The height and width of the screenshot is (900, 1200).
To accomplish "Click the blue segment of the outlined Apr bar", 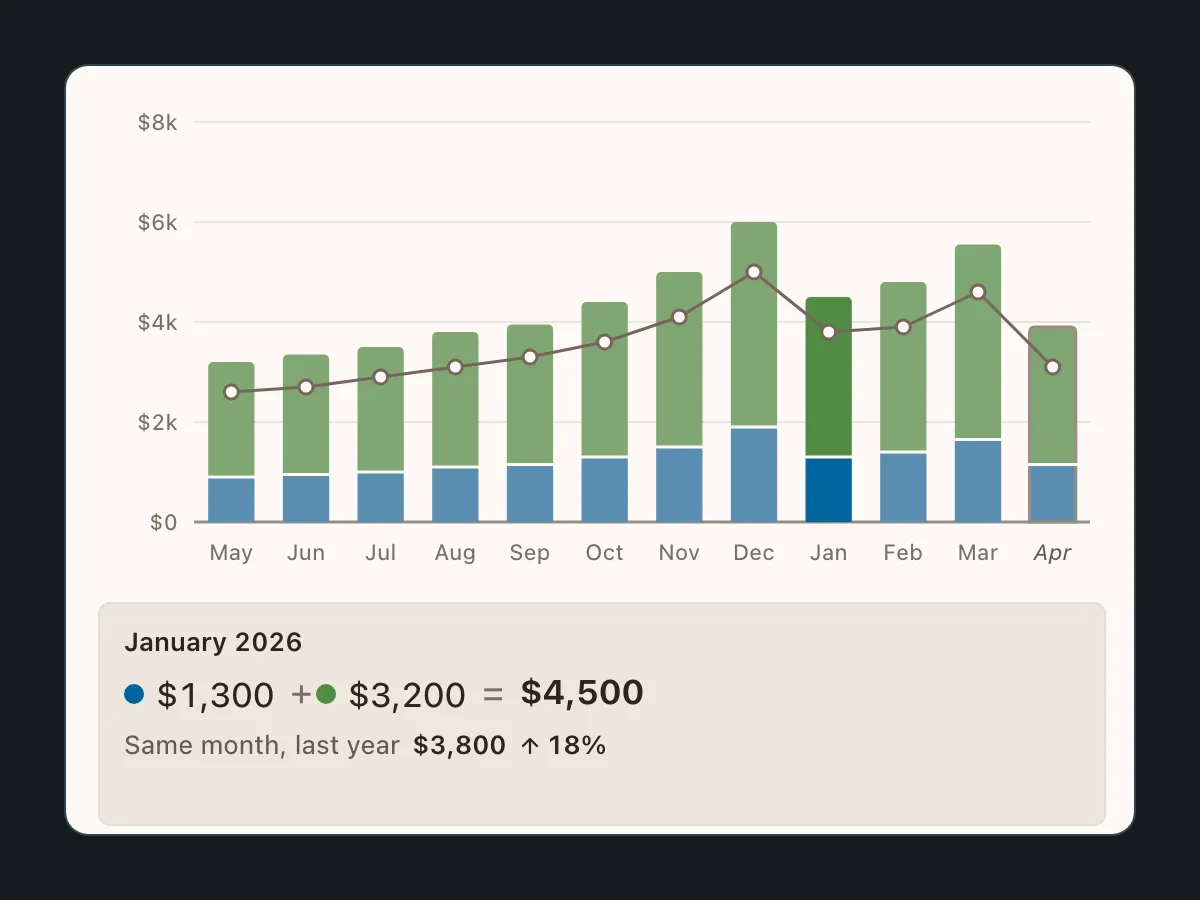I will 1053,494.
